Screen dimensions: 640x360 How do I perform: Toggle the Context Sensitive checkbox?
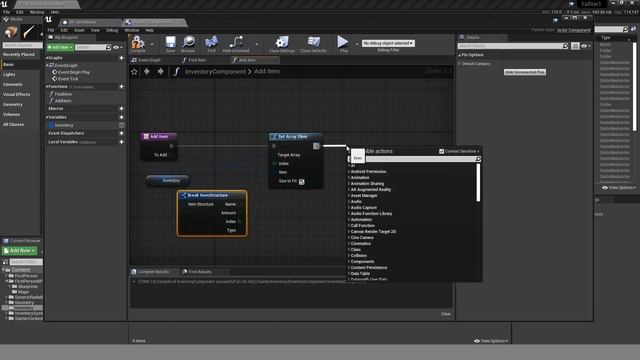[x=441, y=151]
